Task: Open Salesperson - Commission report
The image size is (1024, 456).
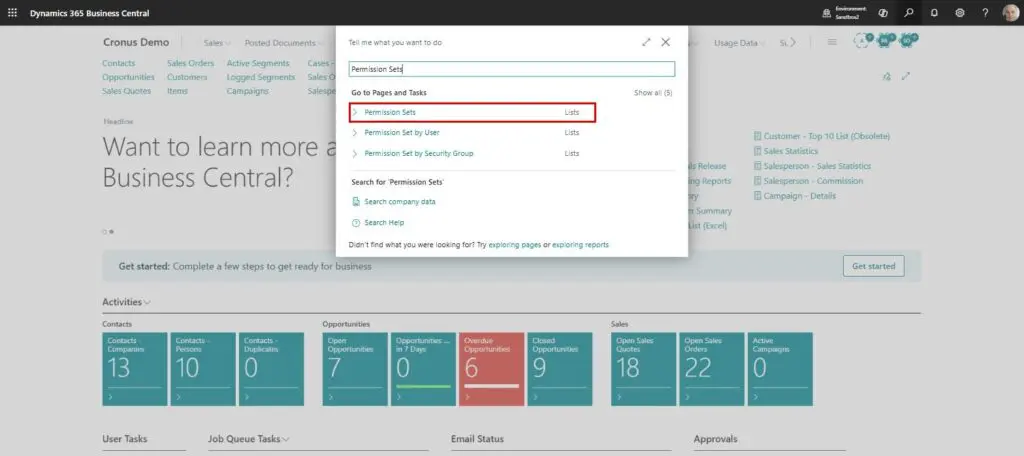Action: click(x=813, y=181)
